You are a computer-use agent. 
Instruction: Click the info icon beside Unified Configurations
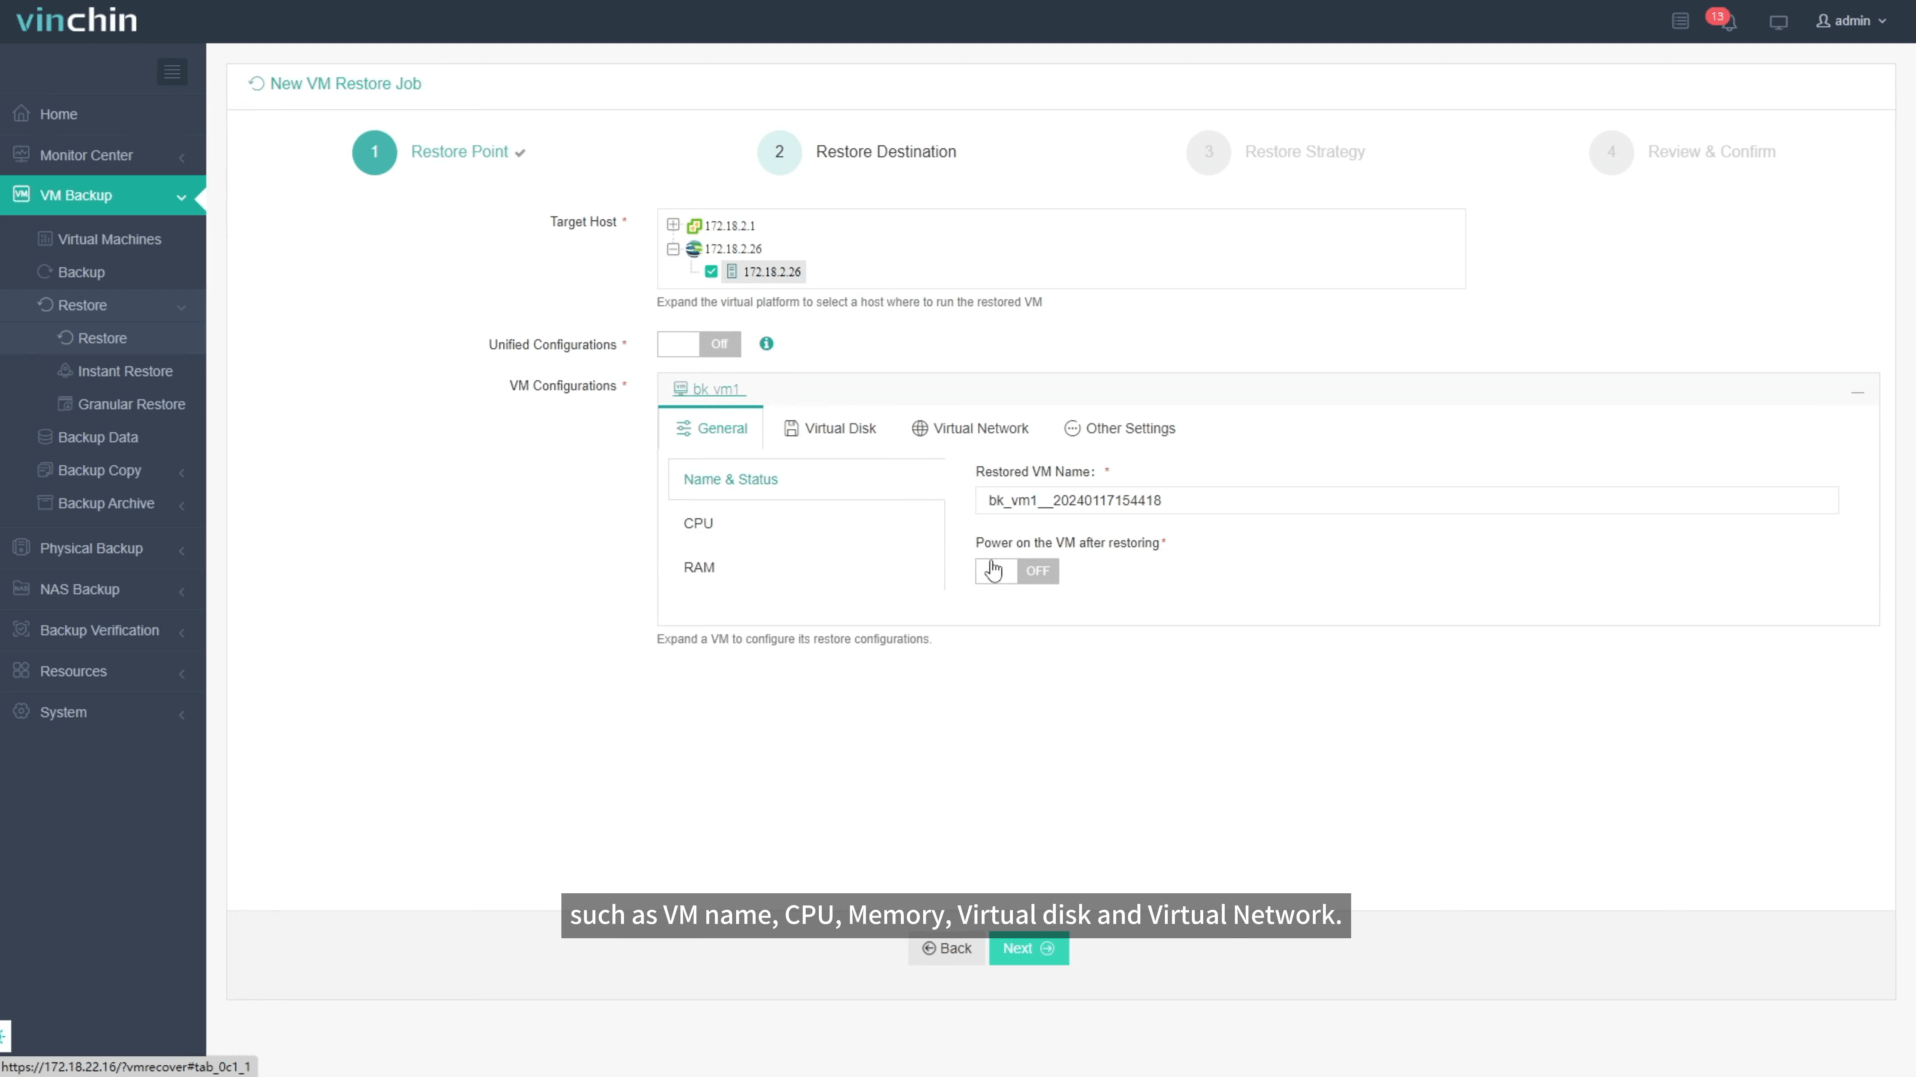click(x=766, y=344)
